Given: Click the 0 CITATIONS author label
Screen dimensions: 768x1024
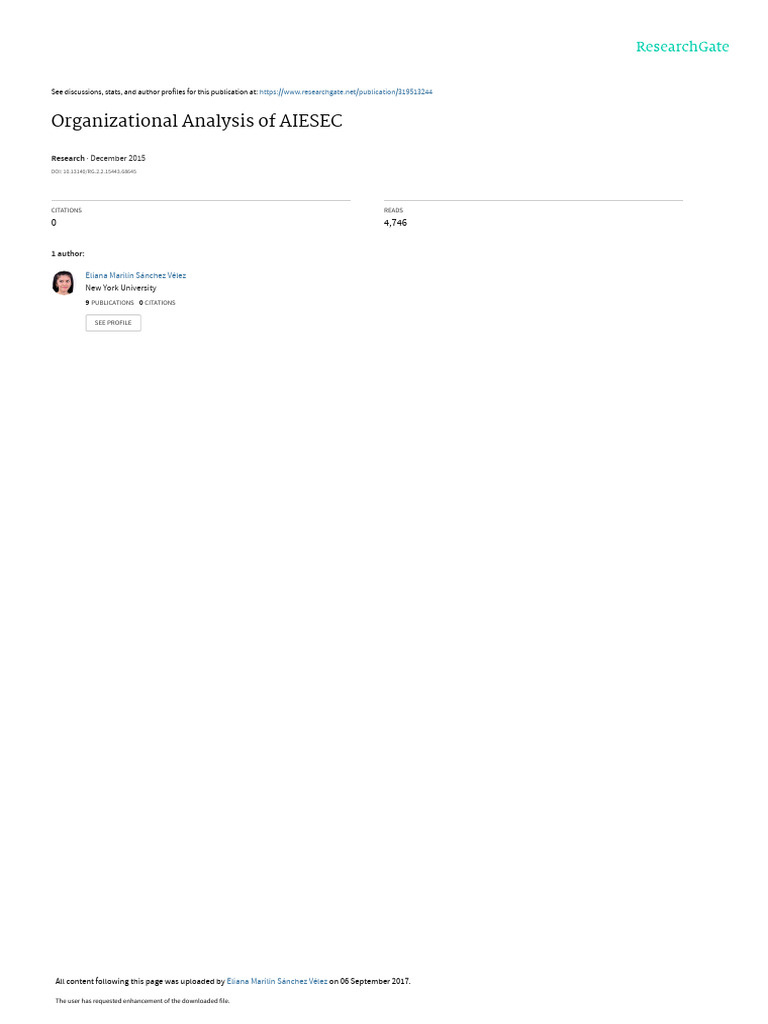Looking at the screenshot, I should [x=157, y=303].
